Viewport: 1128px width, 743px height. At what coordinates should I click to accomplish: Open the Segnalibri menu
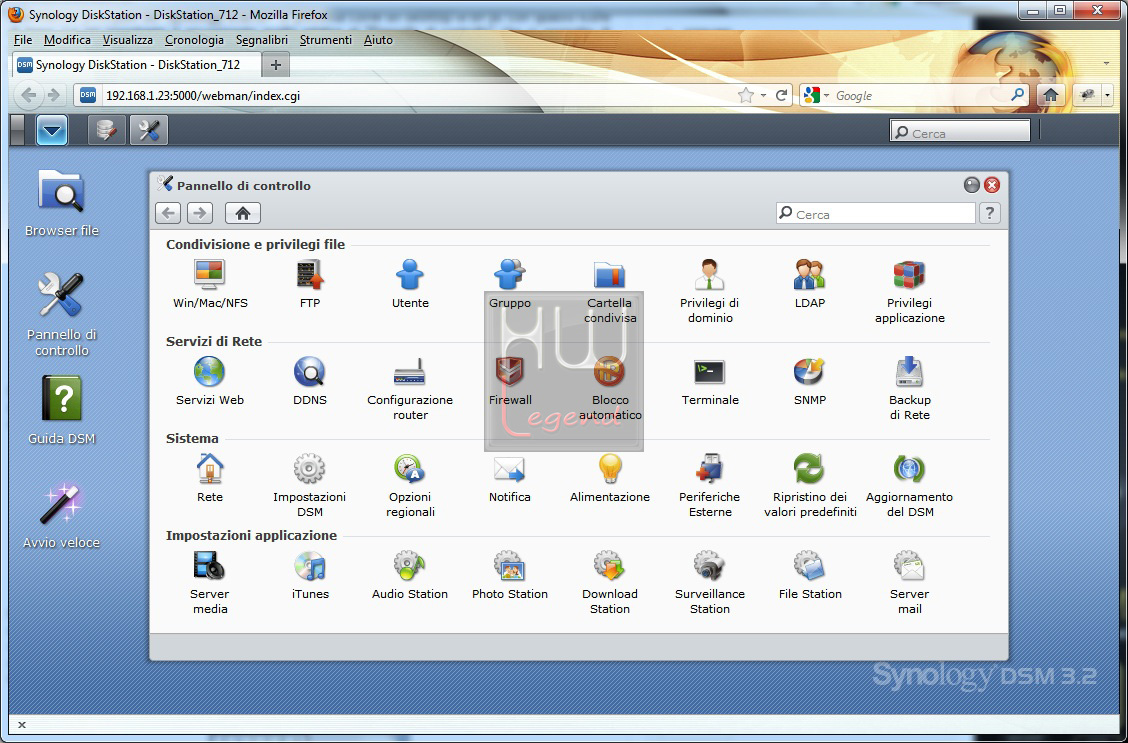coord(262,40)
